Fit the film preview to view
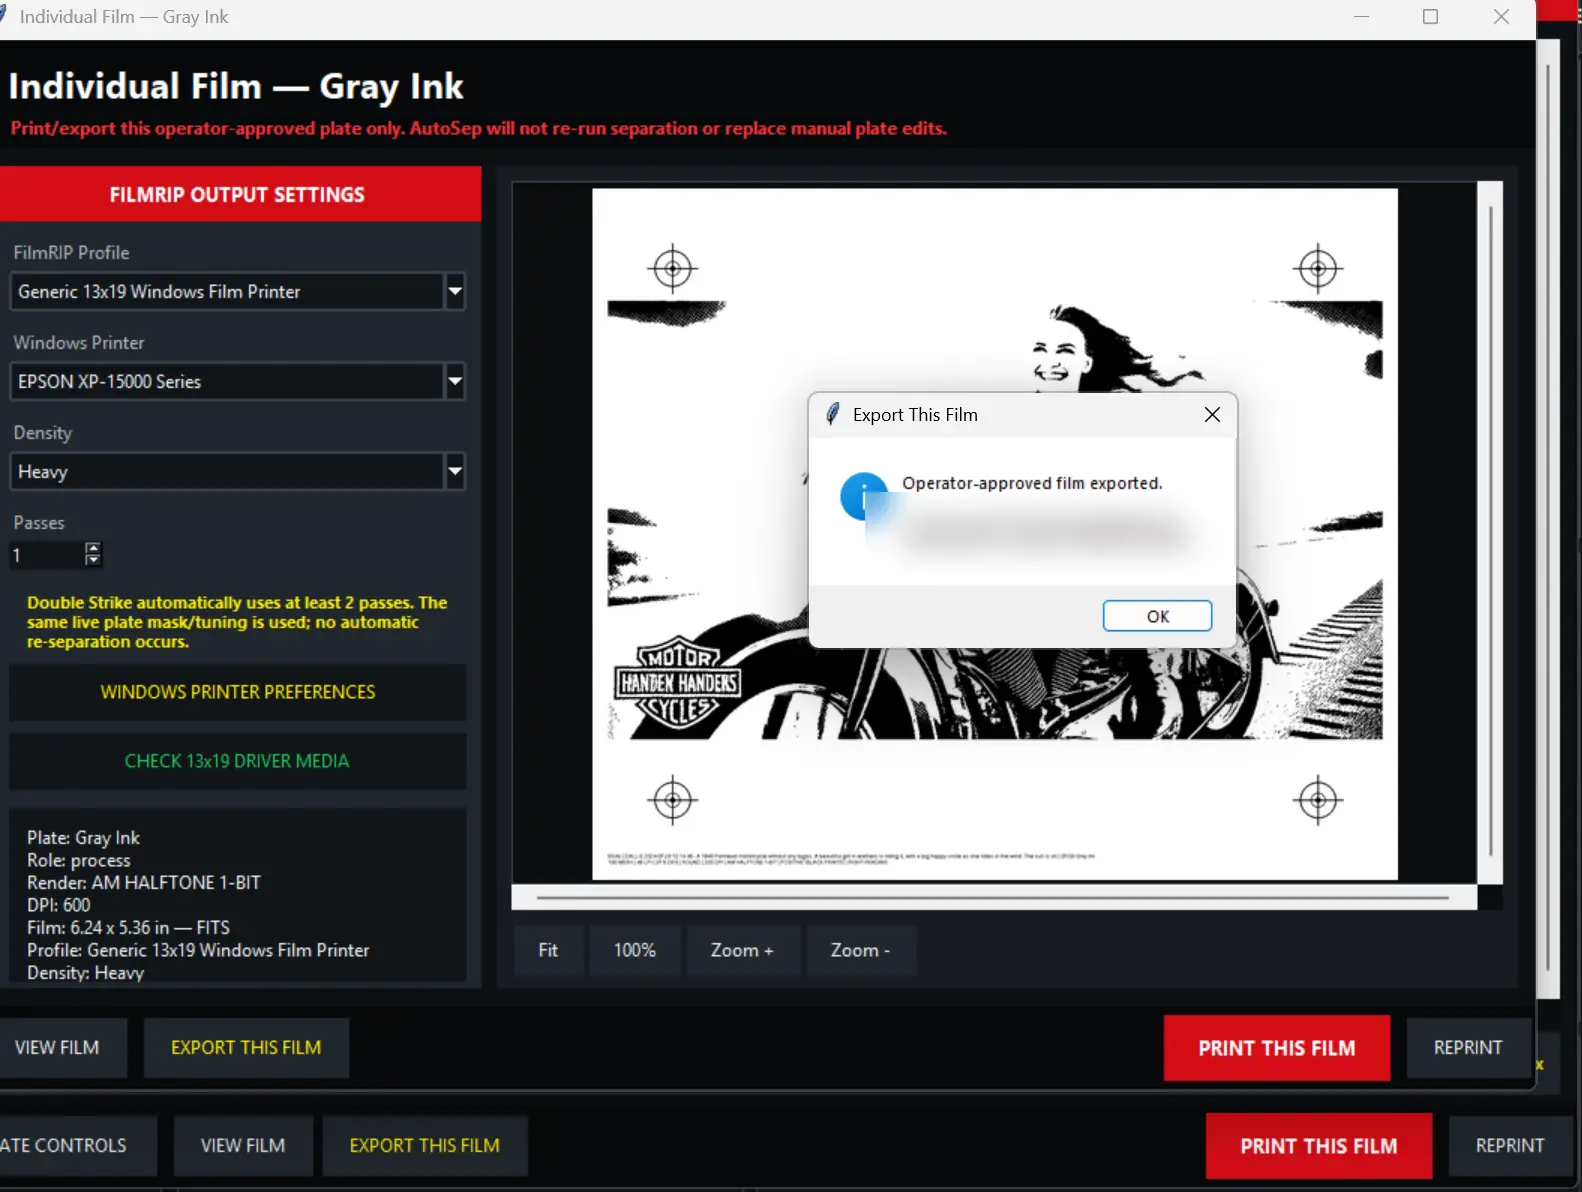The width and height of the screenshot is (1582, 1192). 548,950
